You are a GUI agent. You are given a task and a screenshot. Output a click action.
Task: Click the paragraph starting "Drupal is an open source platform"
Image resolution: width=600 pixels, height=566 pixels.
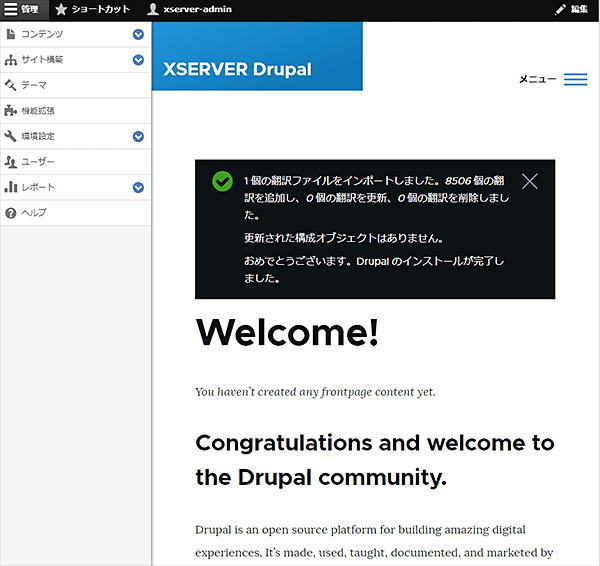(374, 541)
